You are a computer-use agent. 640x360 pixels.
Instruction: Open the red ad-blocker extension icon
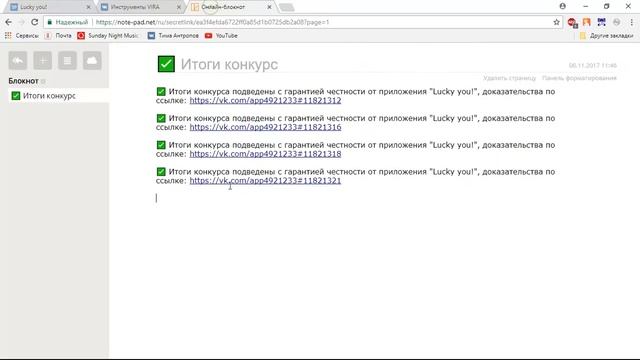coord(572,22)
